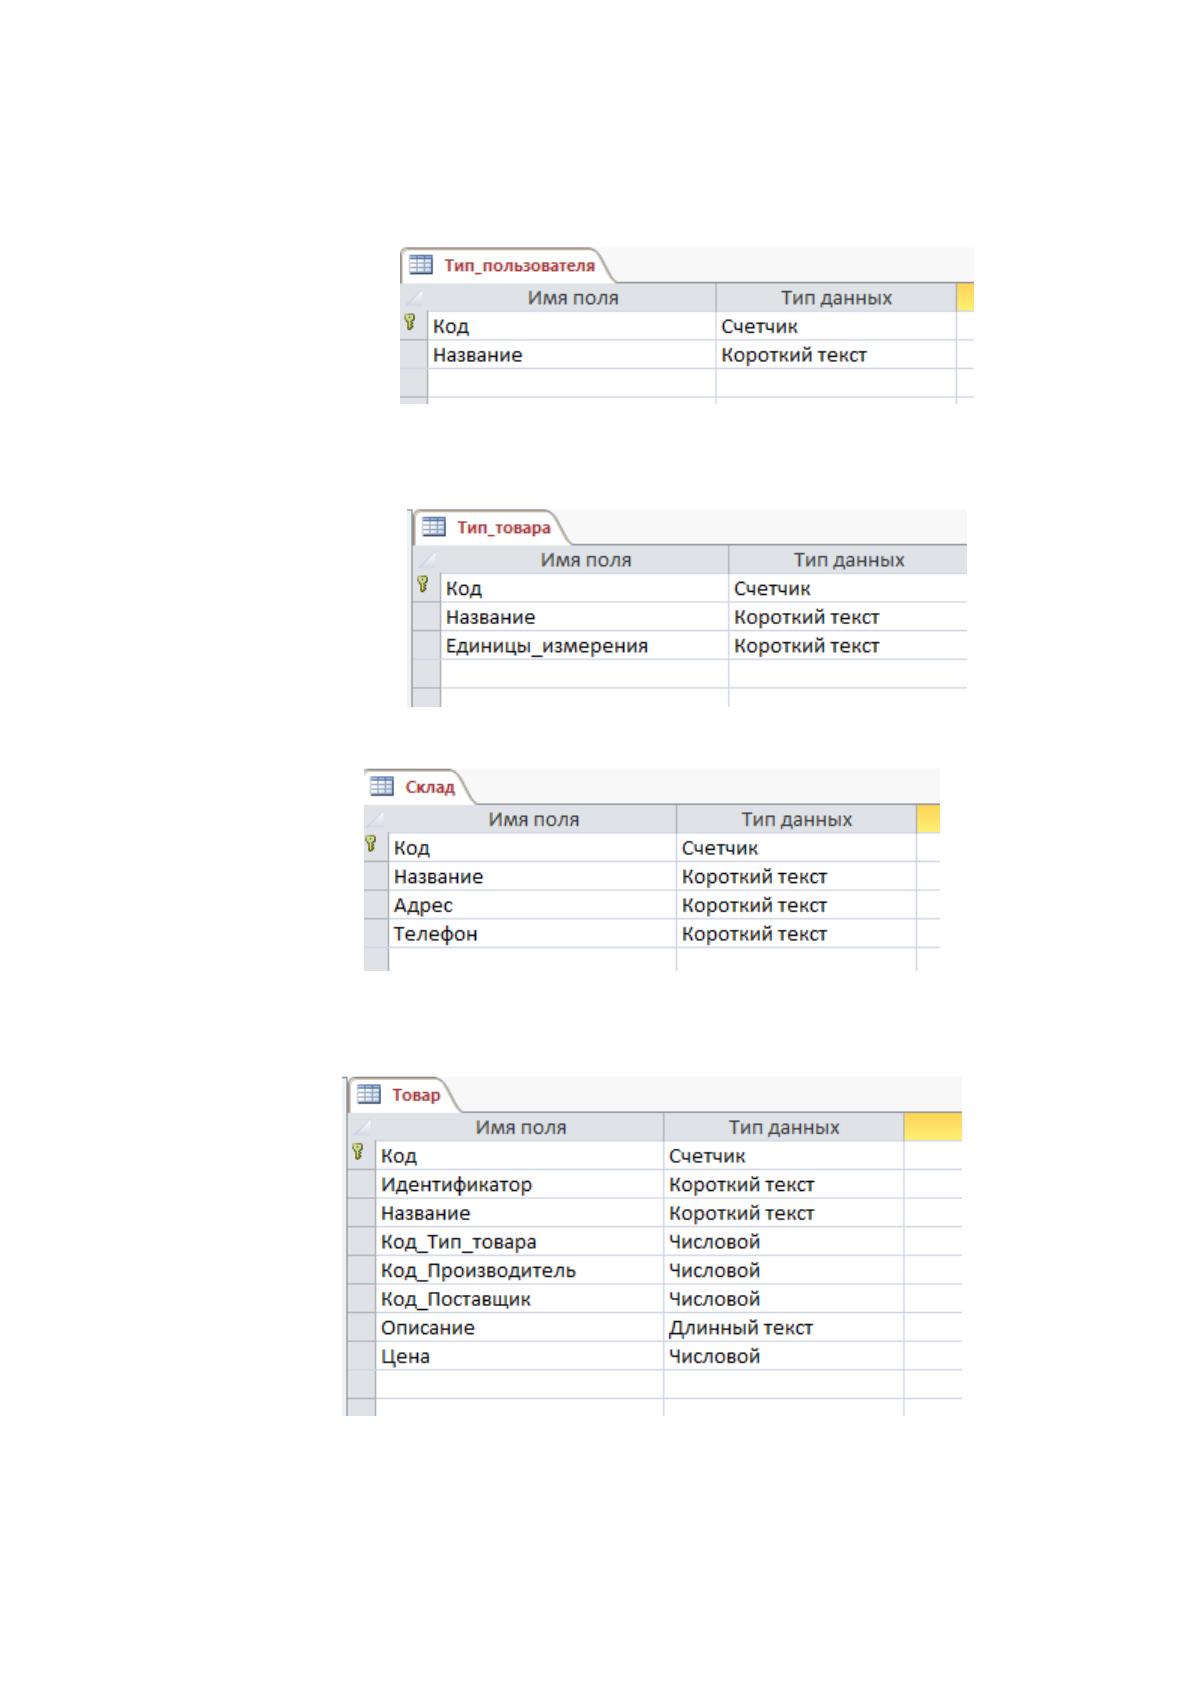Click the table icon on Товар tab
1191x1684 pixels.
click(369, 1094)
